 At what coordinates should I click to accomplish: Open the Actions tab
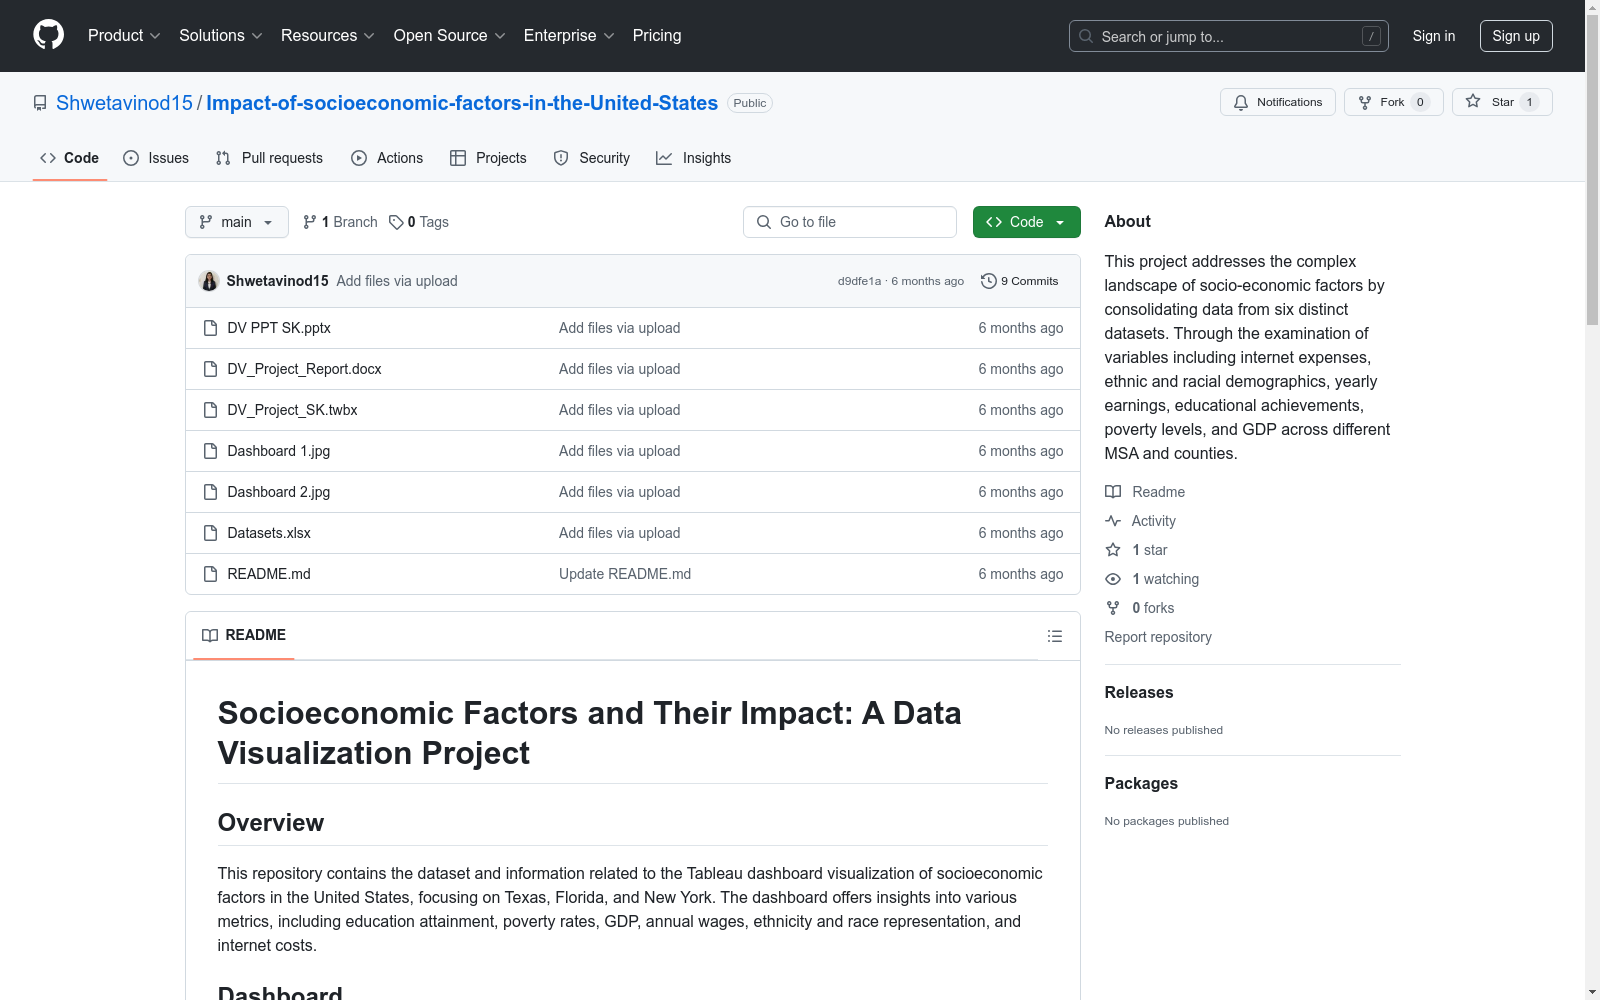[387, 158]
